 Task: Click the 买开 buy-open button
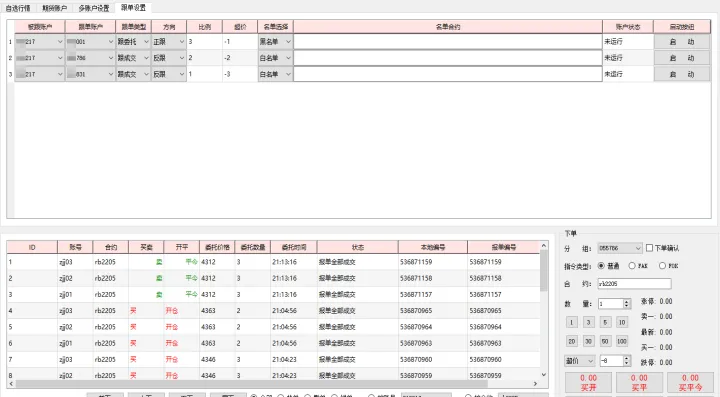tap(588, 382)
